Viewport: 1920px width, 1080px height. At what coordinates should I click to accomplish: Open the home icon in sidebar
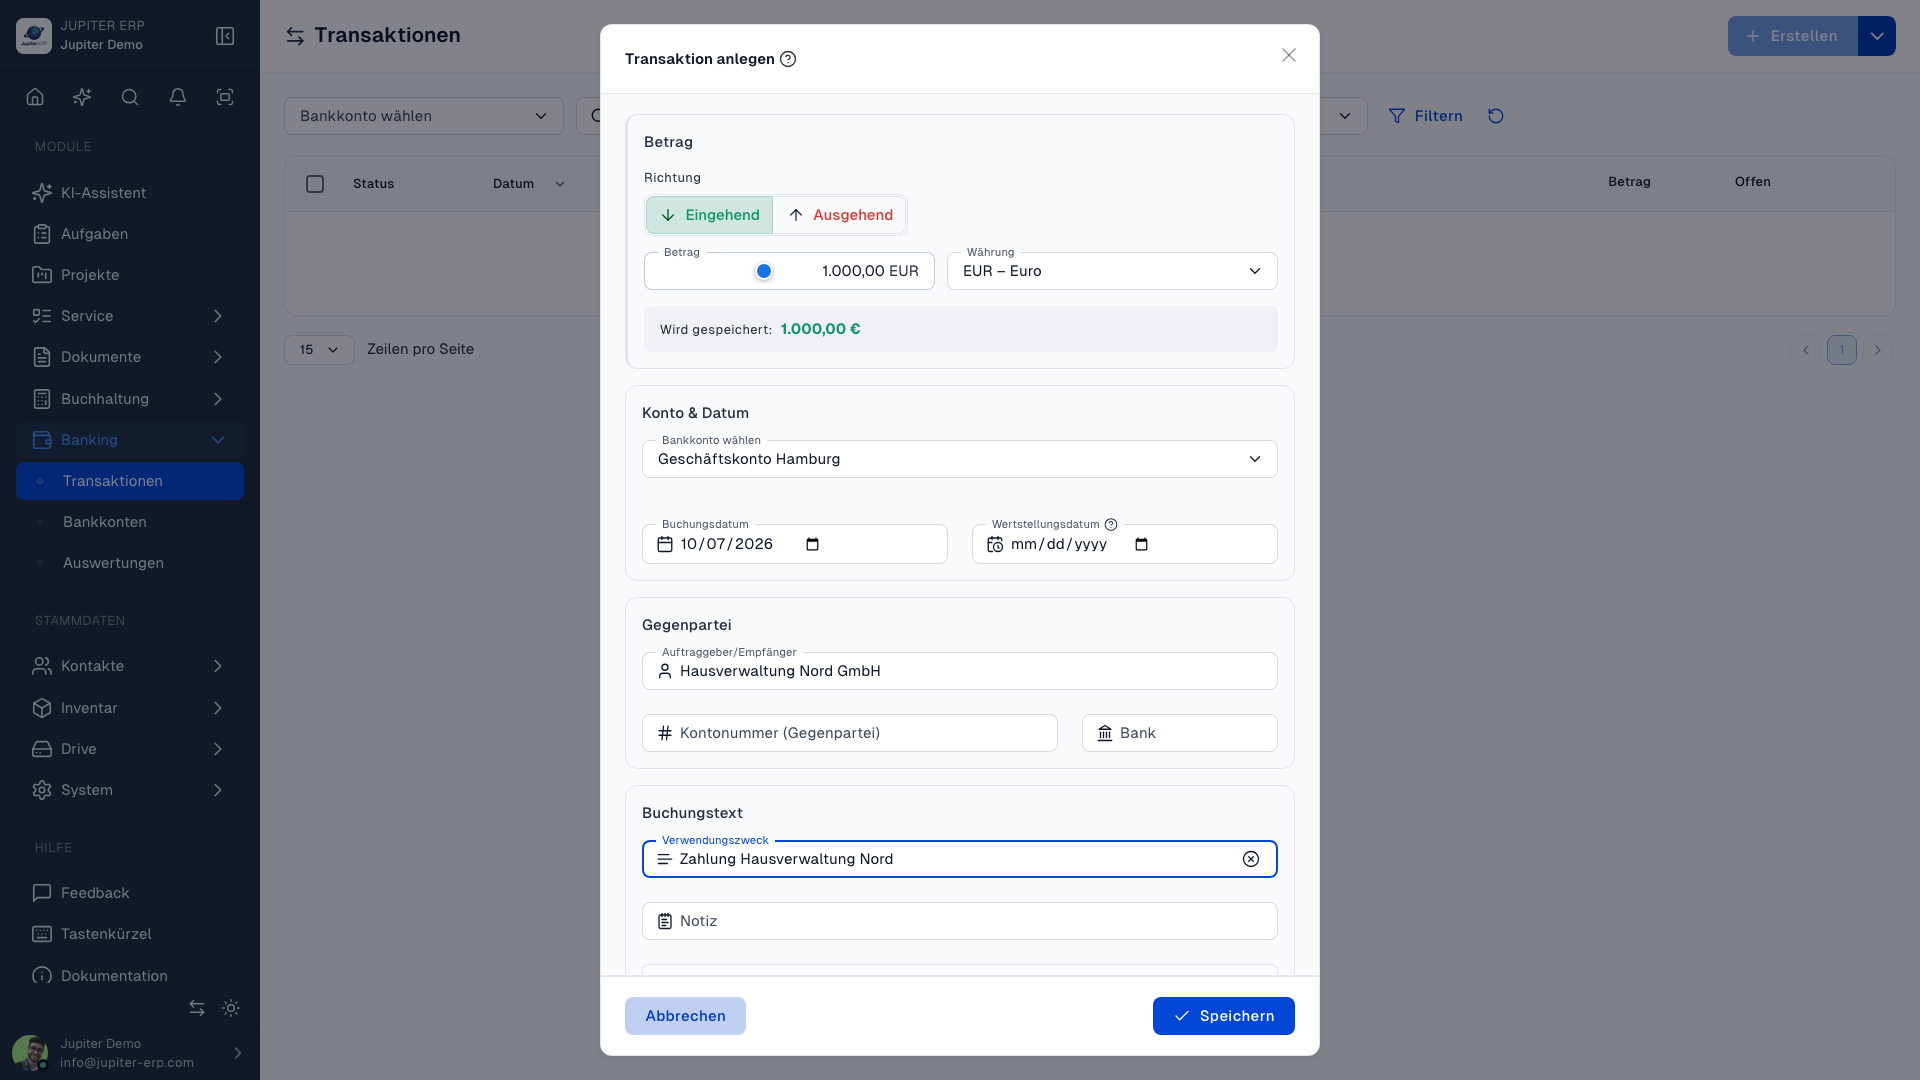point(35,97)
